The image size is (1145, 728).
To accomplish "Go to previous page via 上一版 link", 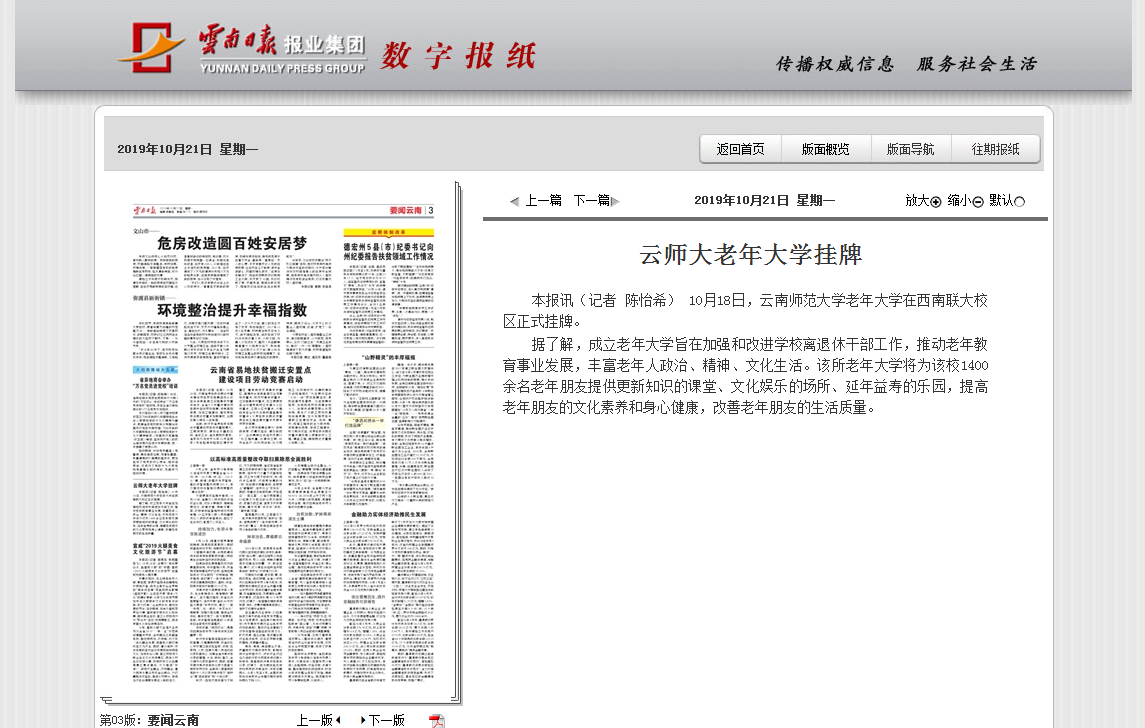I will (x=314, y=720).
